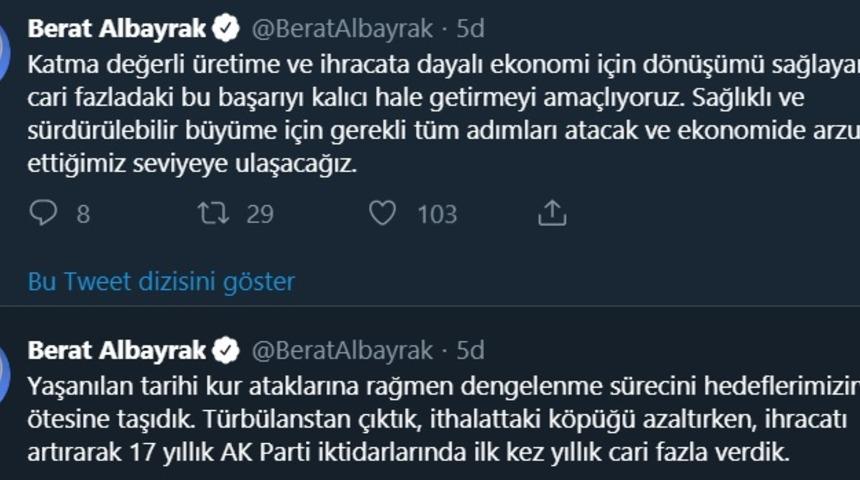Open the second tweet's "5d" timestamp
This screenshot has width=860, height=480.
[470, 350]
